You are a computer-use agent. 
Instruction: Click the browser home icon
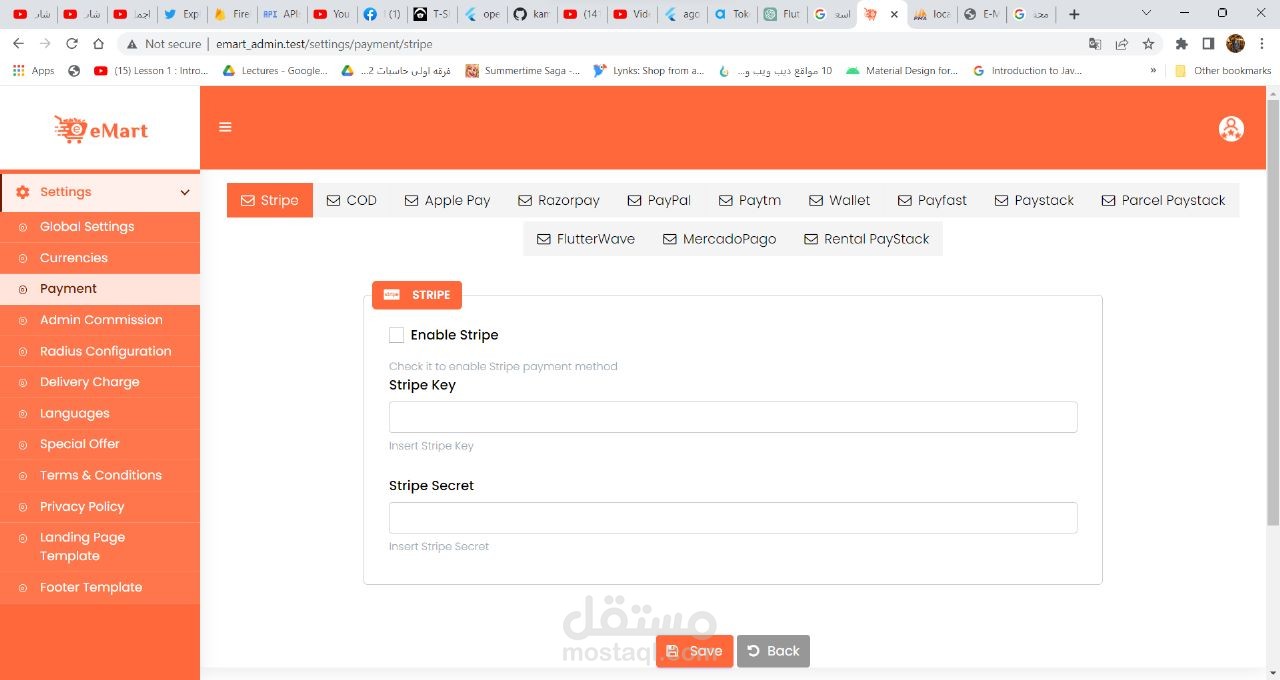coord(98,44)
